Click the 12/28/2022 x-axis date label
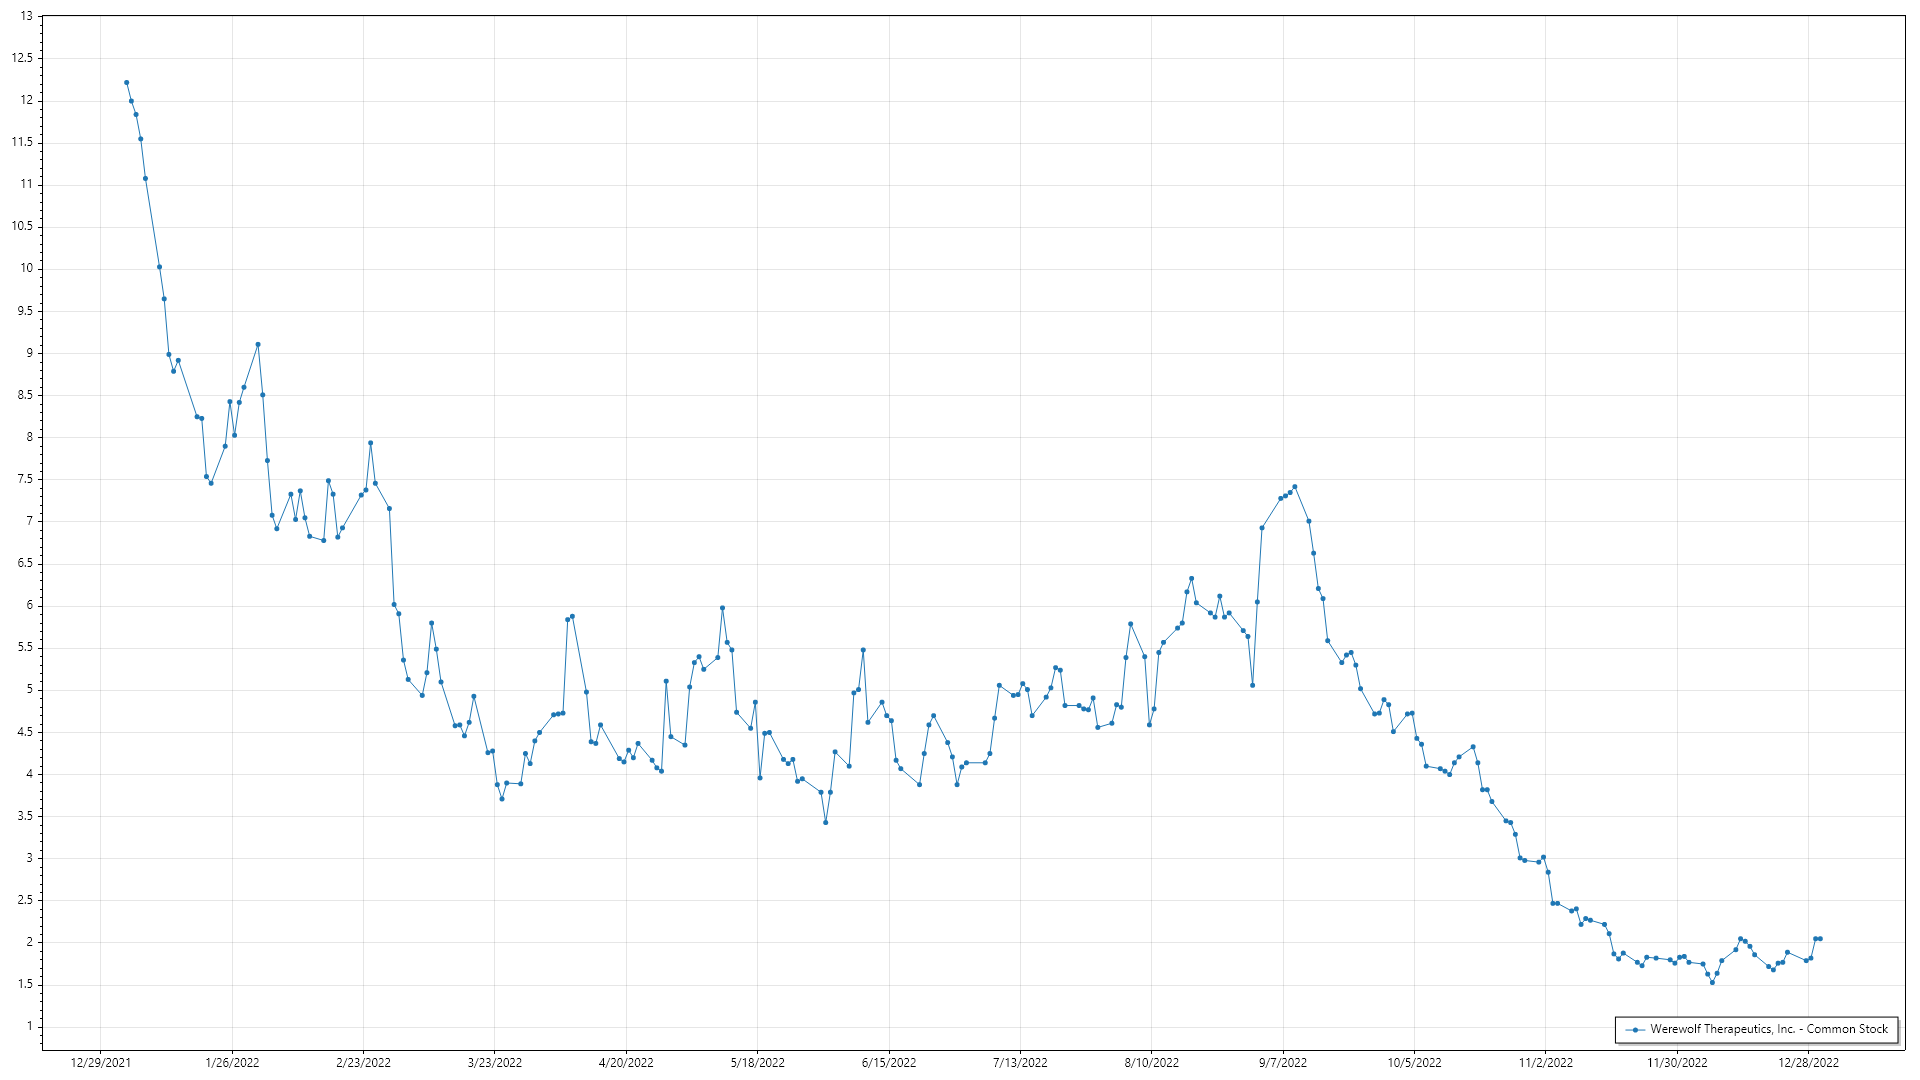The width and height of the screenshot is (1920, 1080). coord(1808,1063)
